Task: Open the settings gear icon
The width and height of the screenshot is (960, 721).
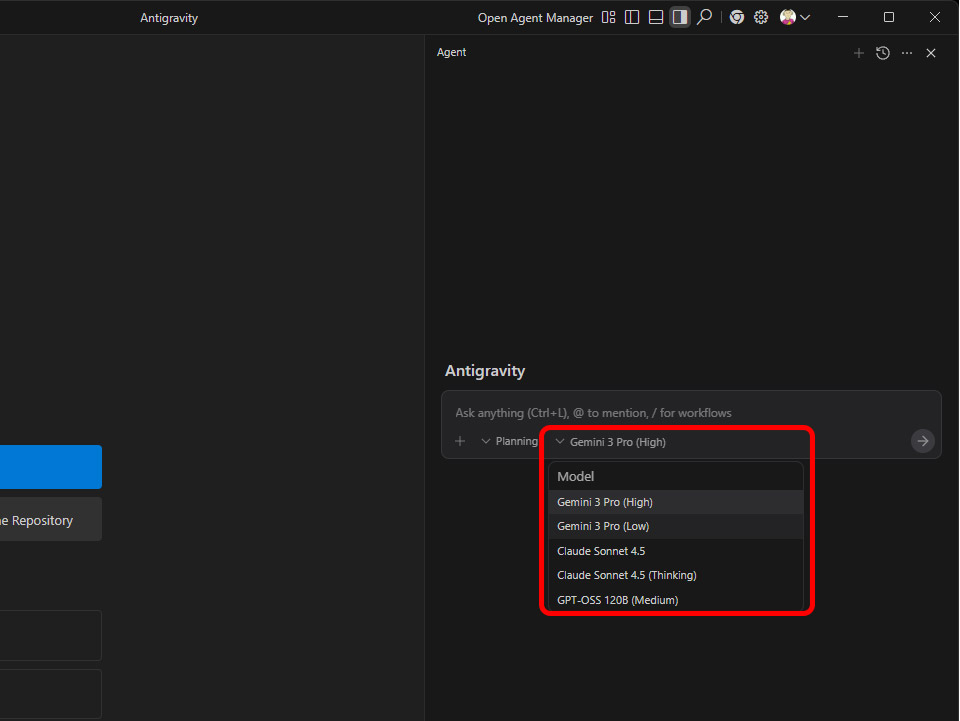Action: coord(761,17)
